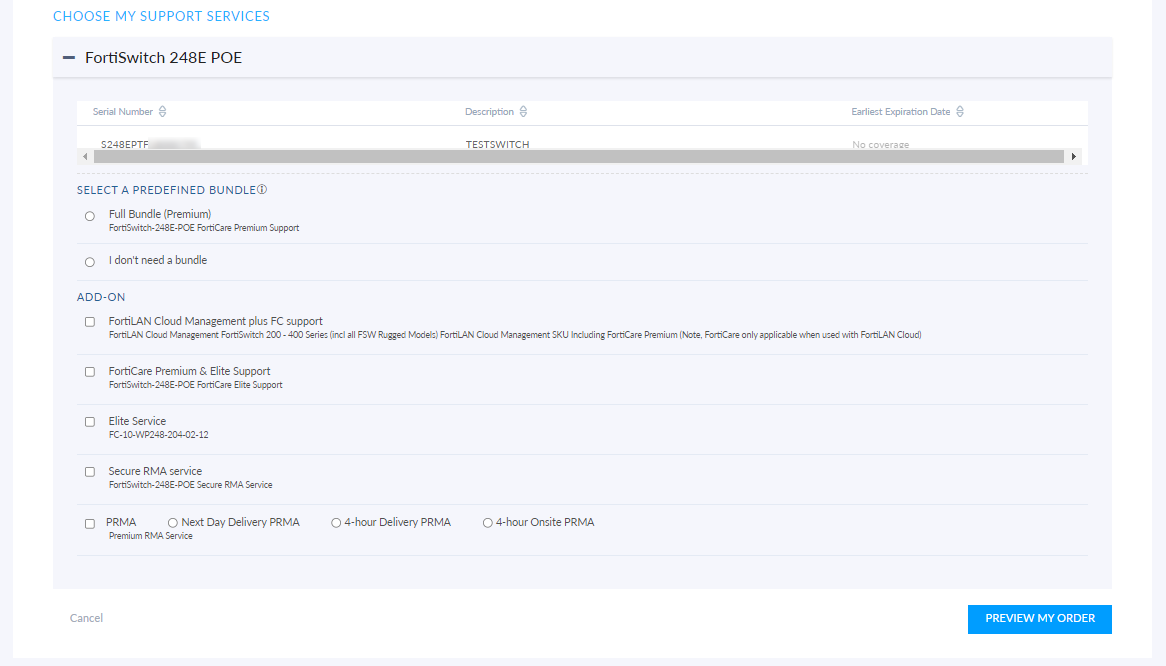
Task: Select Next Day Delivery PRMA
Action: [171, 522]
